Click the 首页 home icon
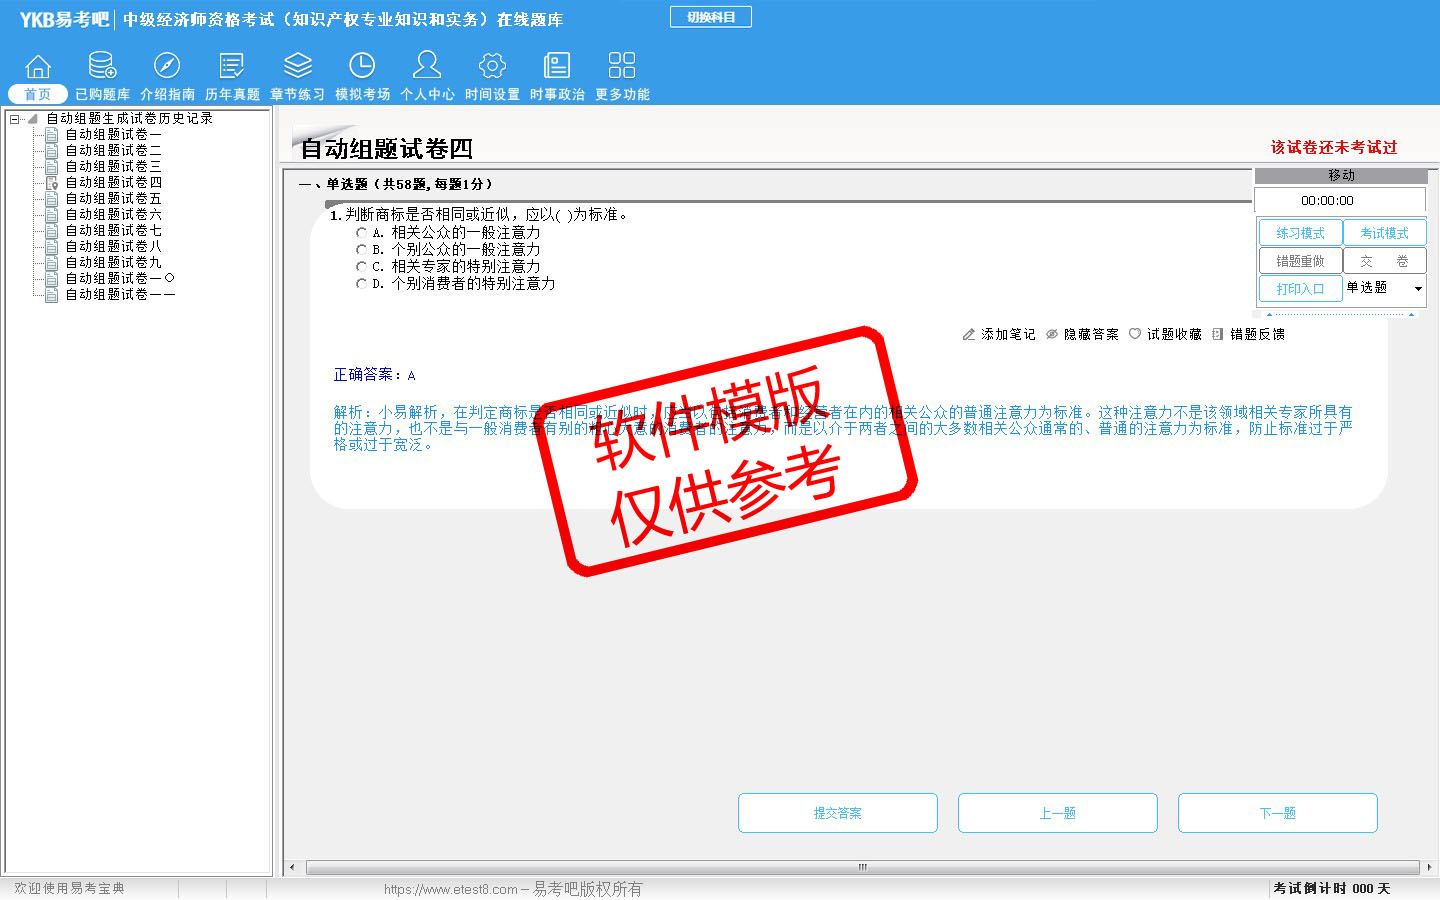 [x=38, y=67]
